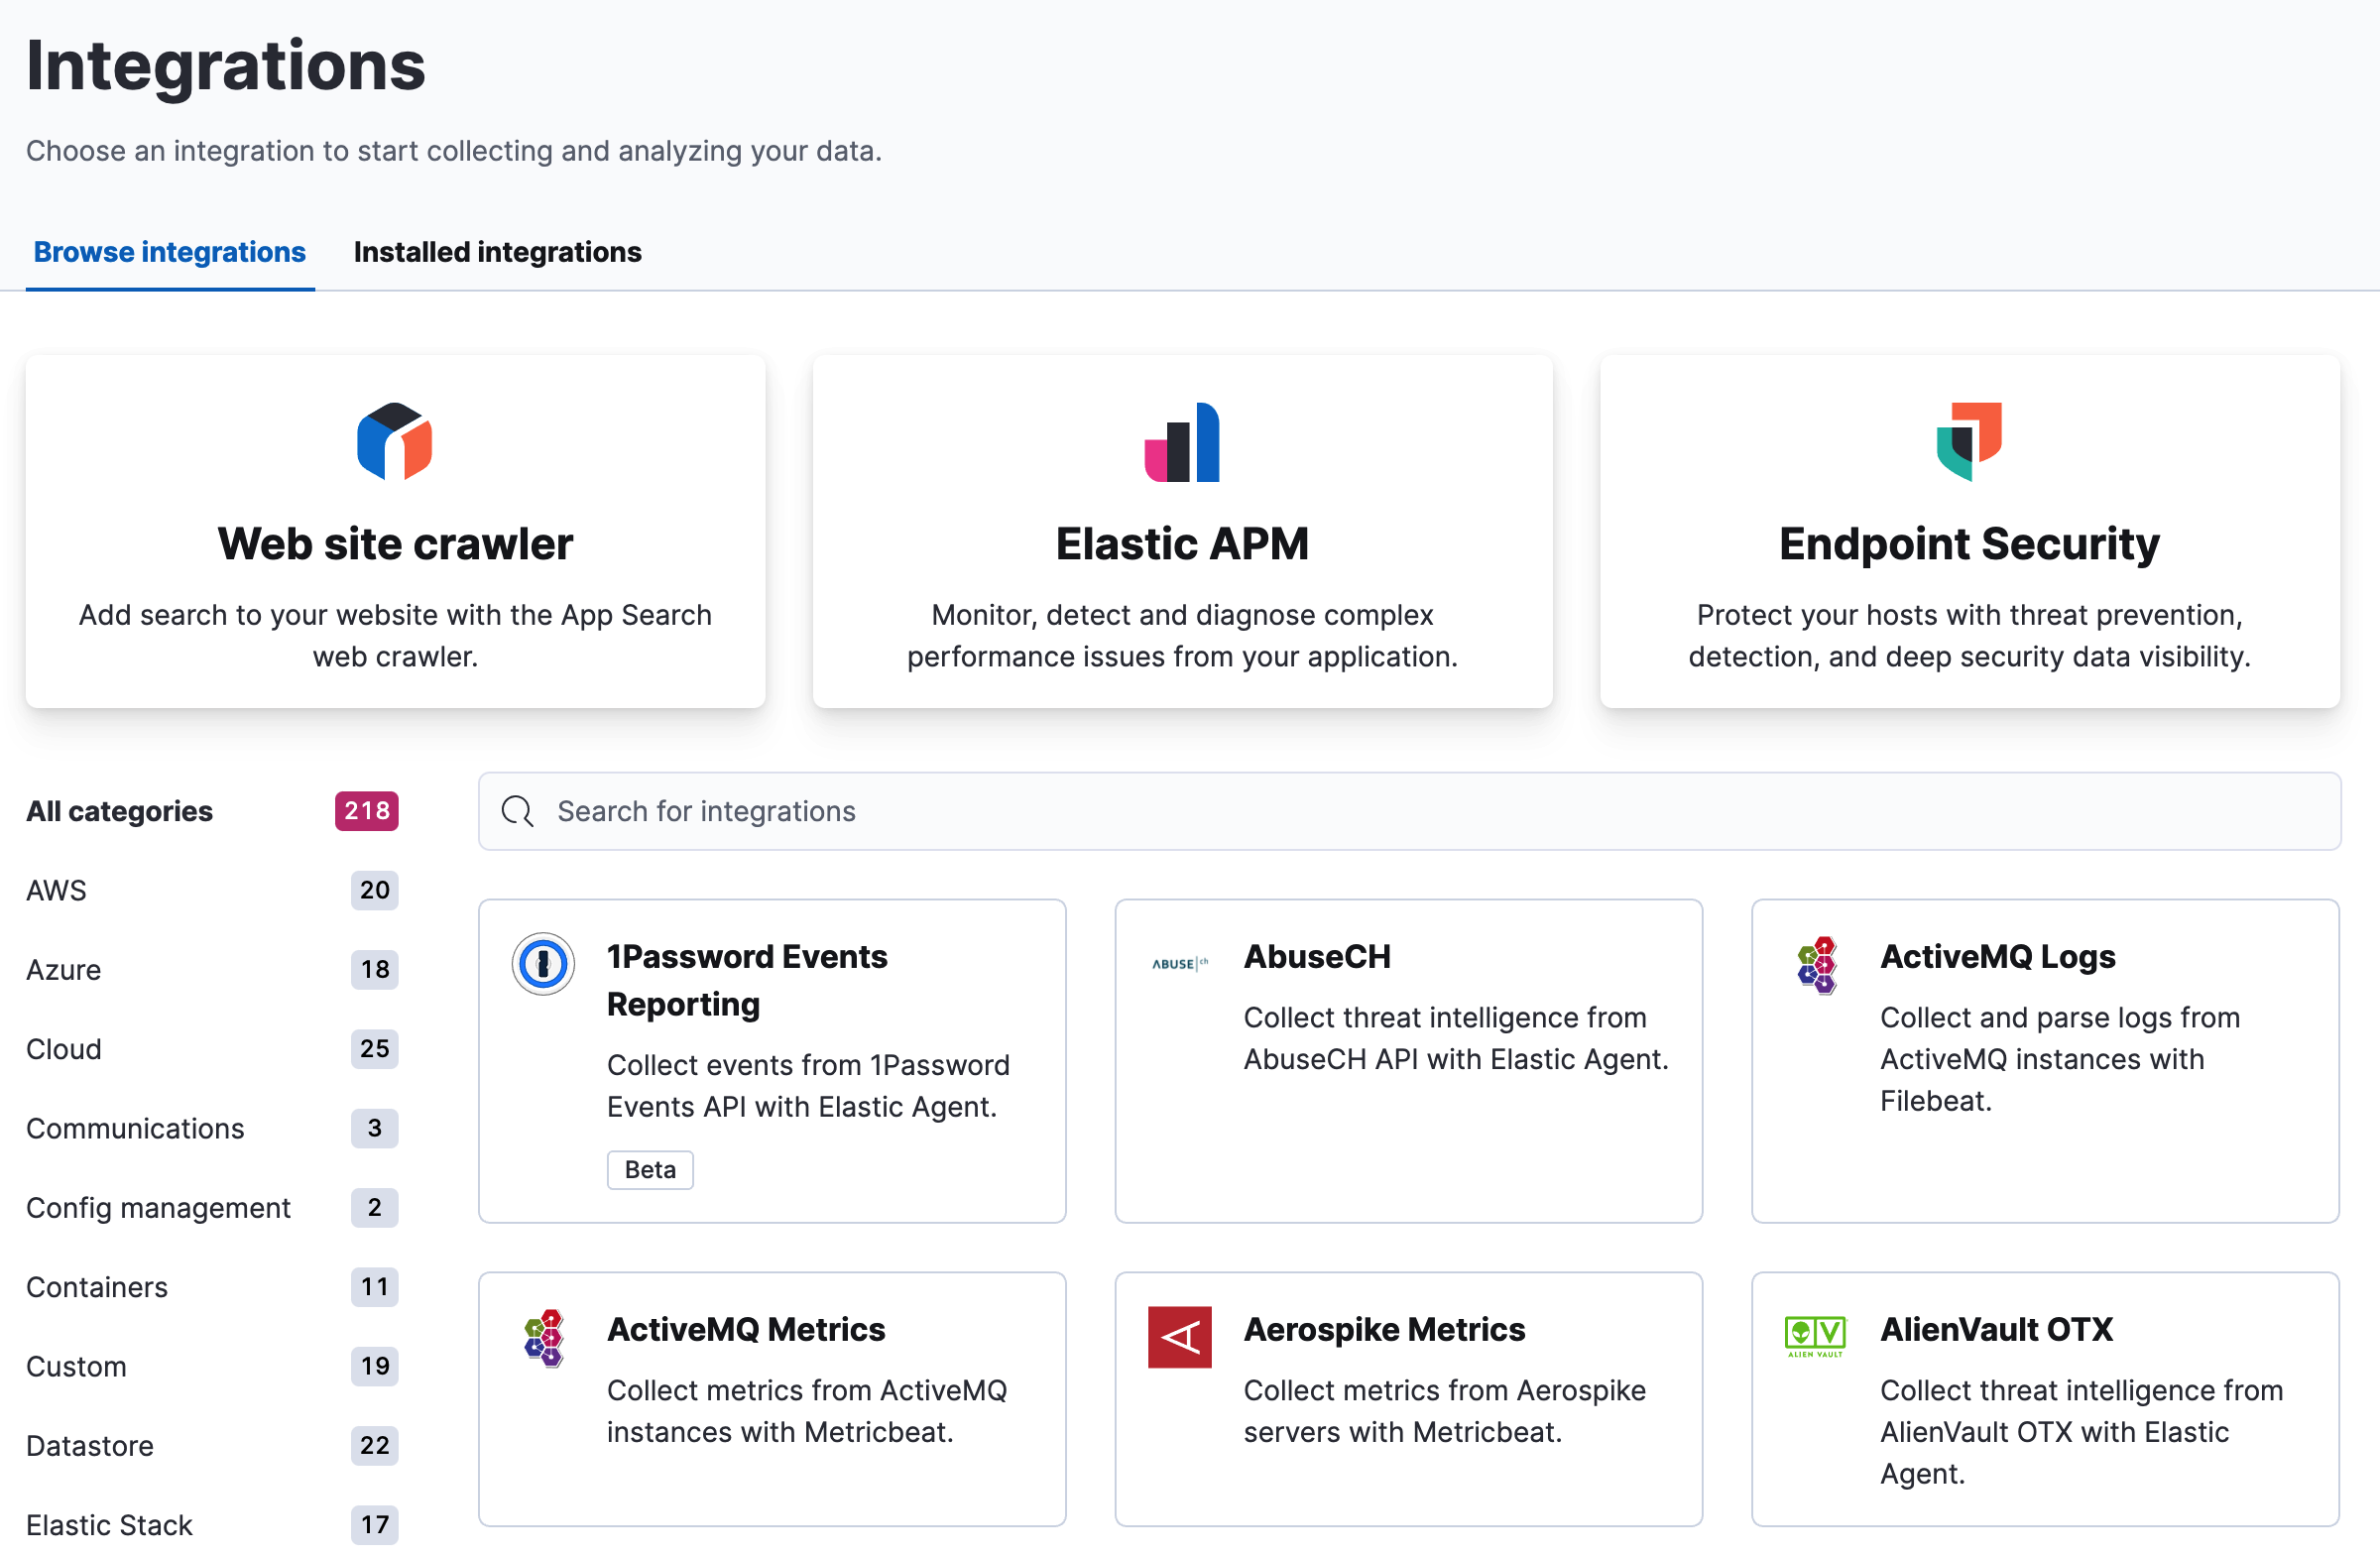Click the Endpoint Security shield logo
This screenshot has width=2380, height=1557.
click(x=1969, y=443)
